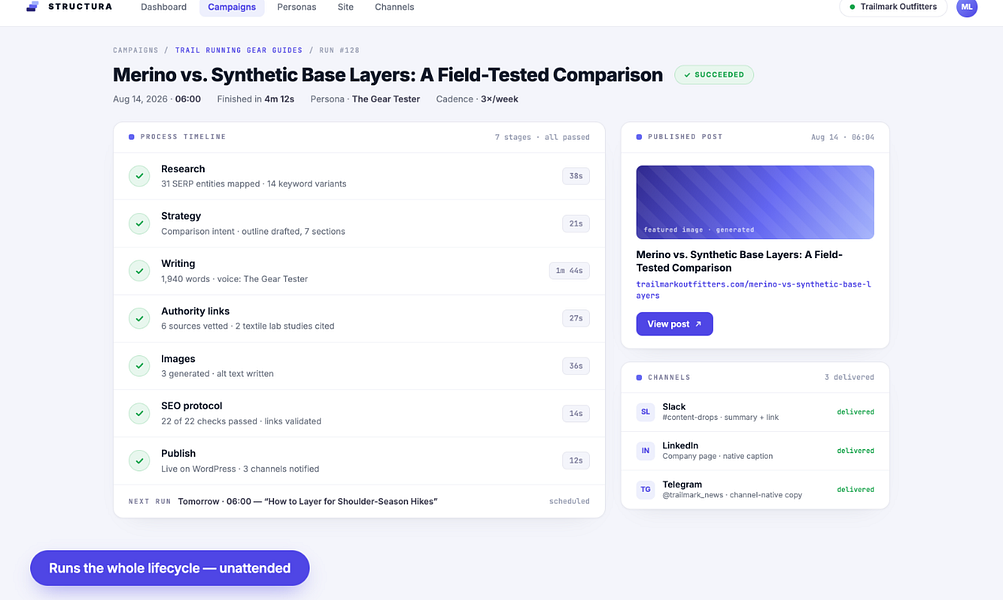Click the Writing 1m 44s duration badge
This screenshot has height=600, width=1003.
pyautogui.click(x=569, y=271)
